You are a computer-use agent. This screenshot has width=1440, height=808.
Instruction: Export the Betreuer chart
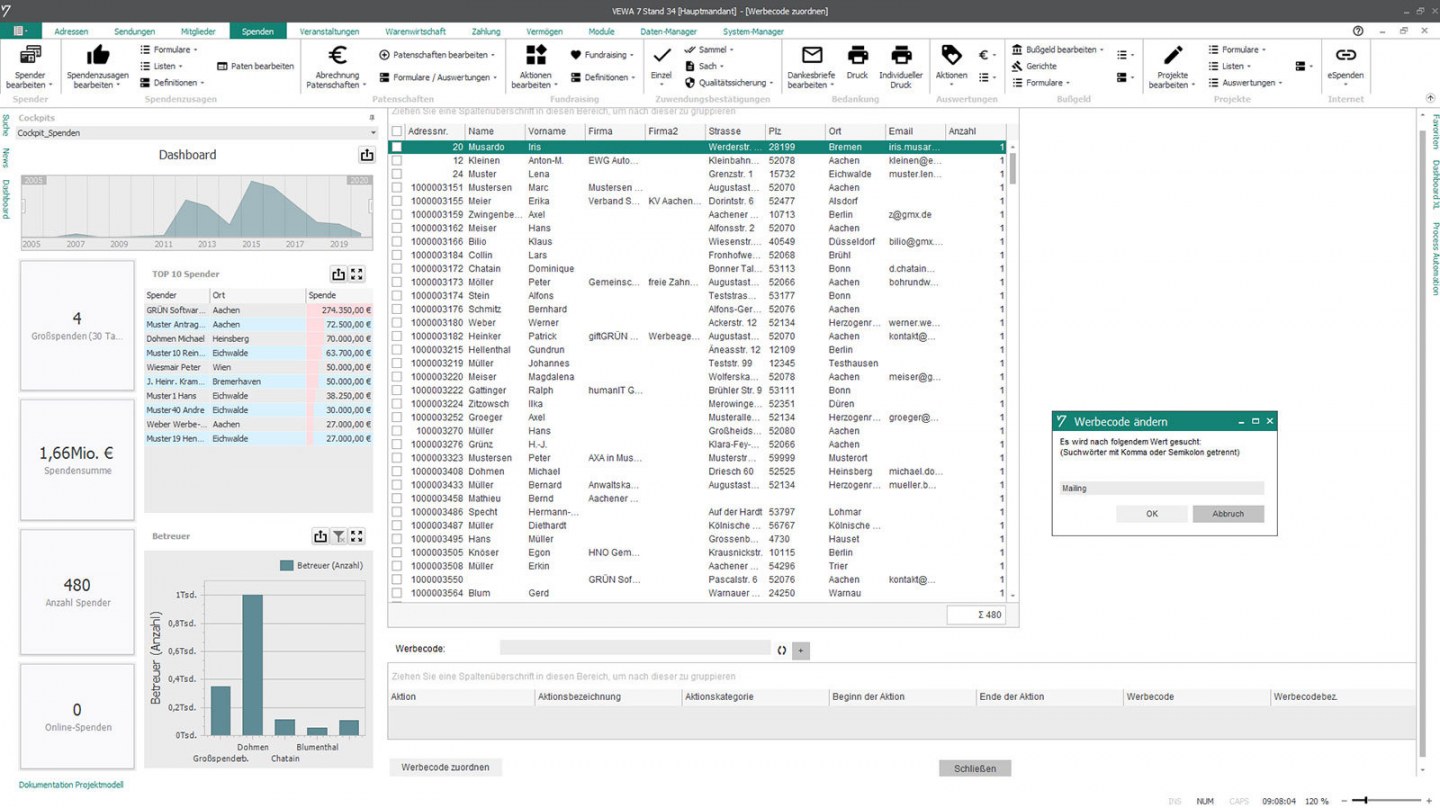tap(320, 536)
